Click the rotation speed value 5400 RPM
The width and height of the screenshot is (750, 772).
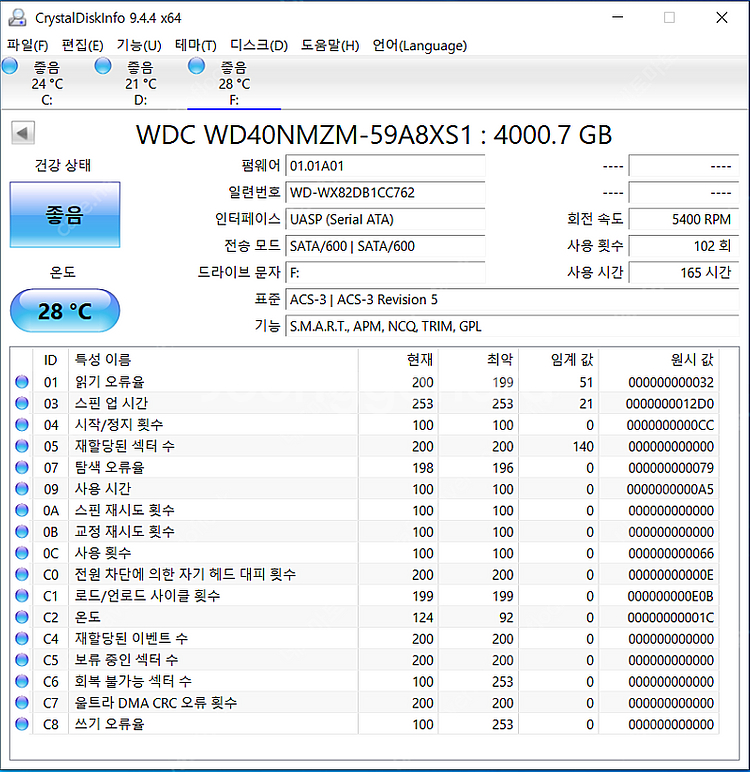point(684,219)
